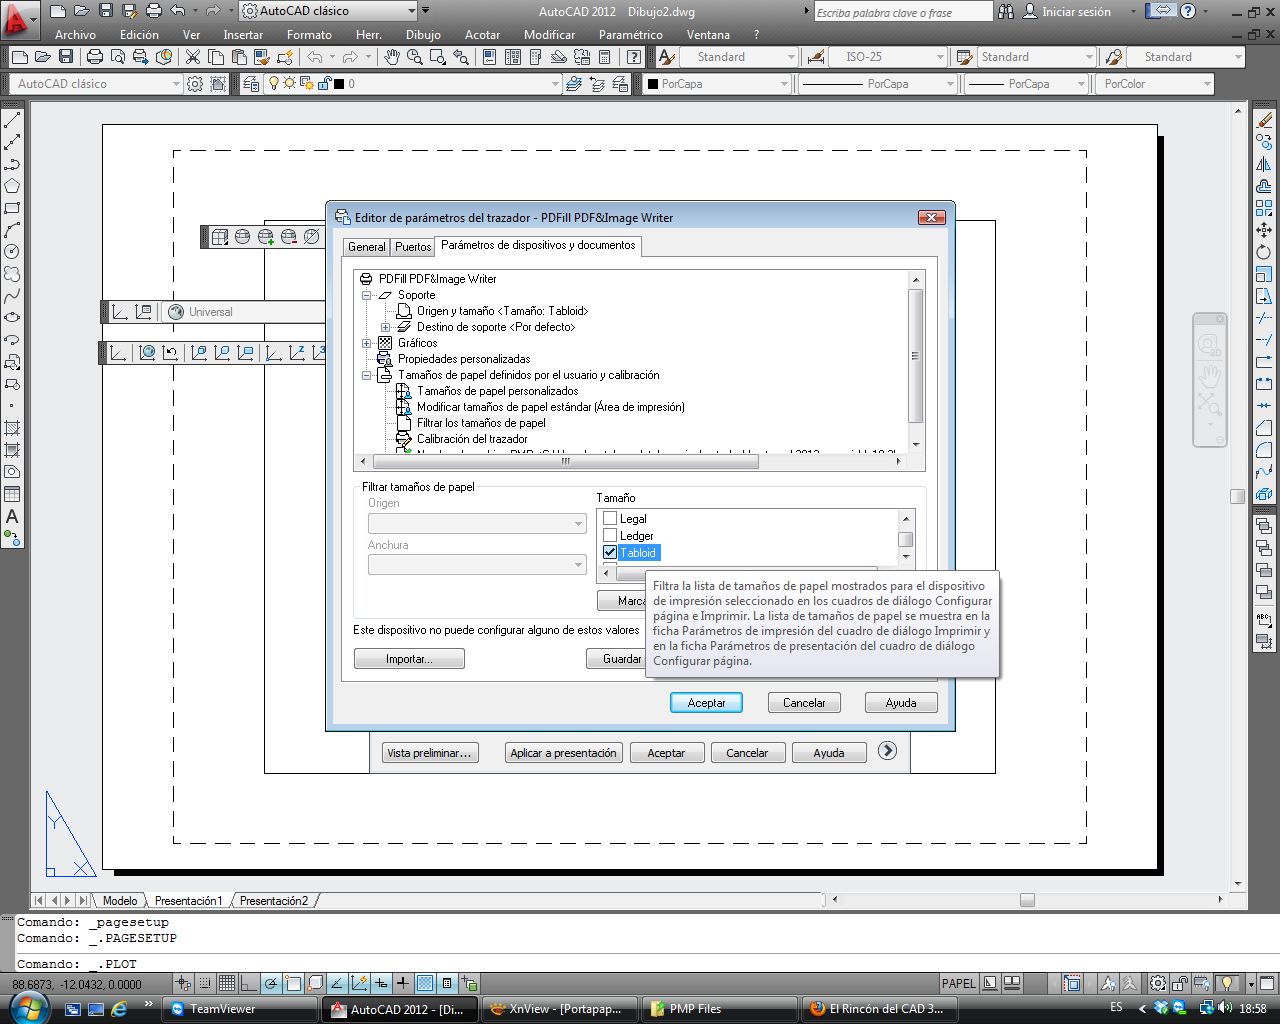Open the Formato menu
This screenshot has height=1024, width=1280.
309,34
